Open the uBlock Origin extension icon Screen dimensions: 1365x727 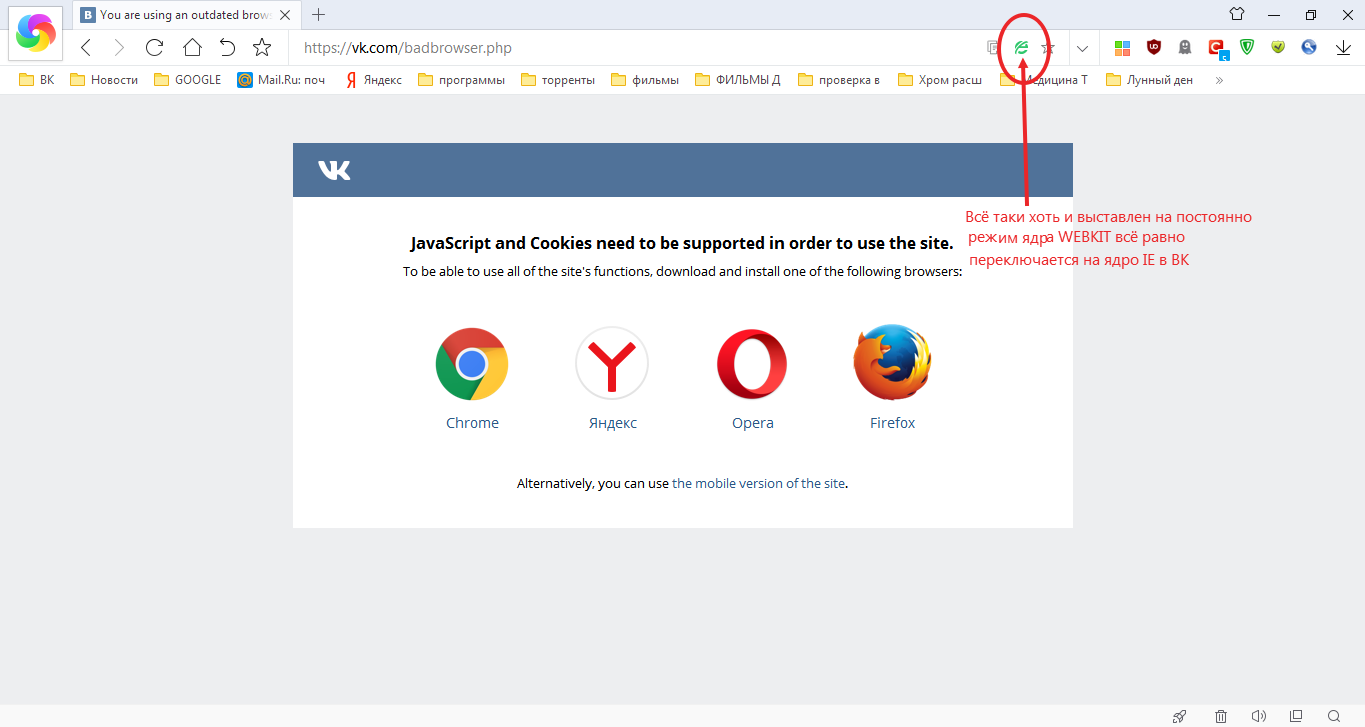click(x=1154, y=46)
